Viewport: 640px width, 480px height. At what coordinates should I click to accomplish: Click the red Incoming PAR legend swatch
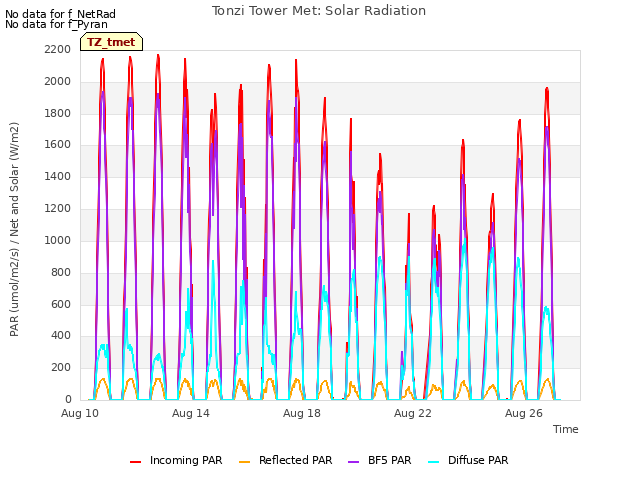tap(136, 462)
